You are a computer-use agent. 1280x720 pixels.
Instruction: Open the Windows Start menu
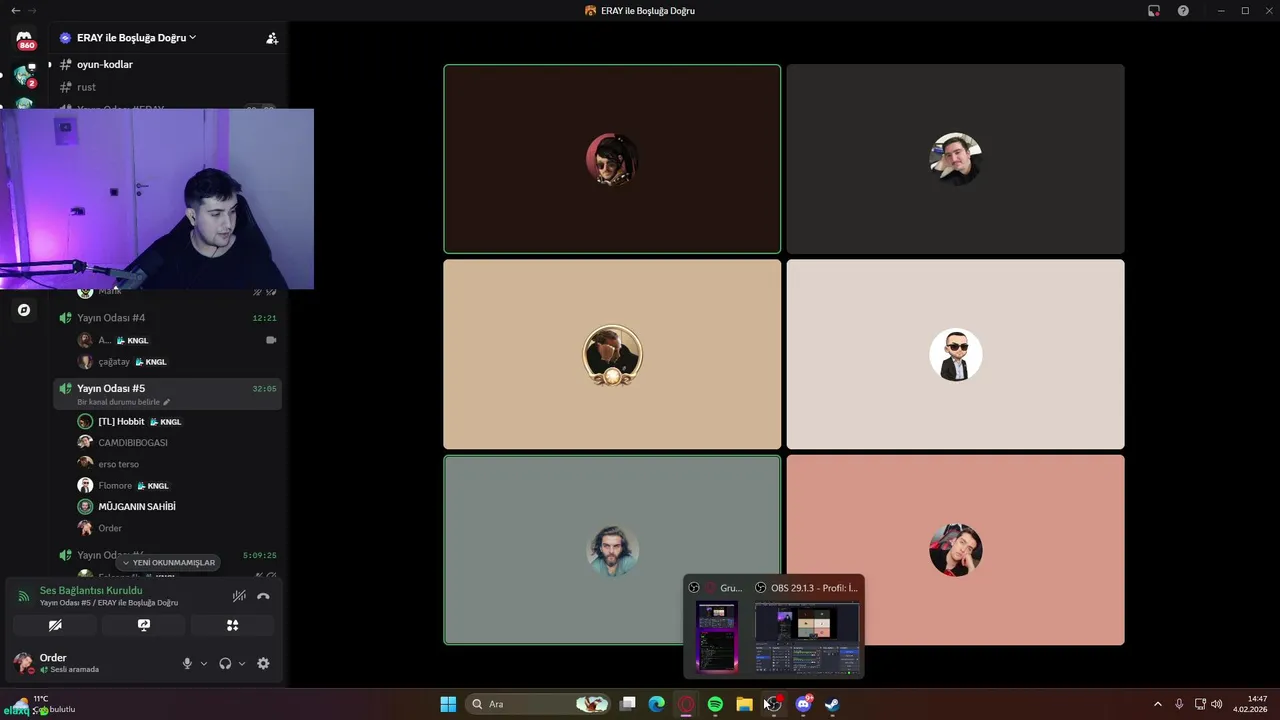(x=448, y=704)
